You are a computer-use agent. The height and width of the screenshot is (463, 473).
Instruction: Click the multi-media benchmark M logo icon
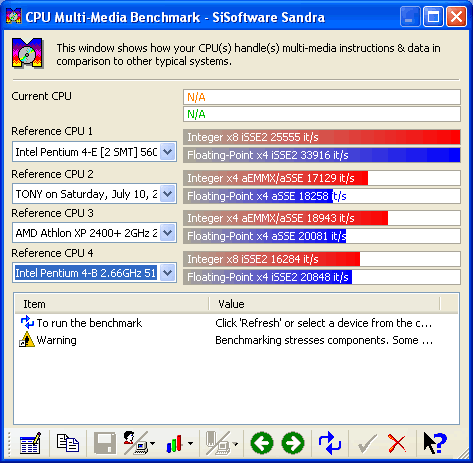tap(28, 53)
